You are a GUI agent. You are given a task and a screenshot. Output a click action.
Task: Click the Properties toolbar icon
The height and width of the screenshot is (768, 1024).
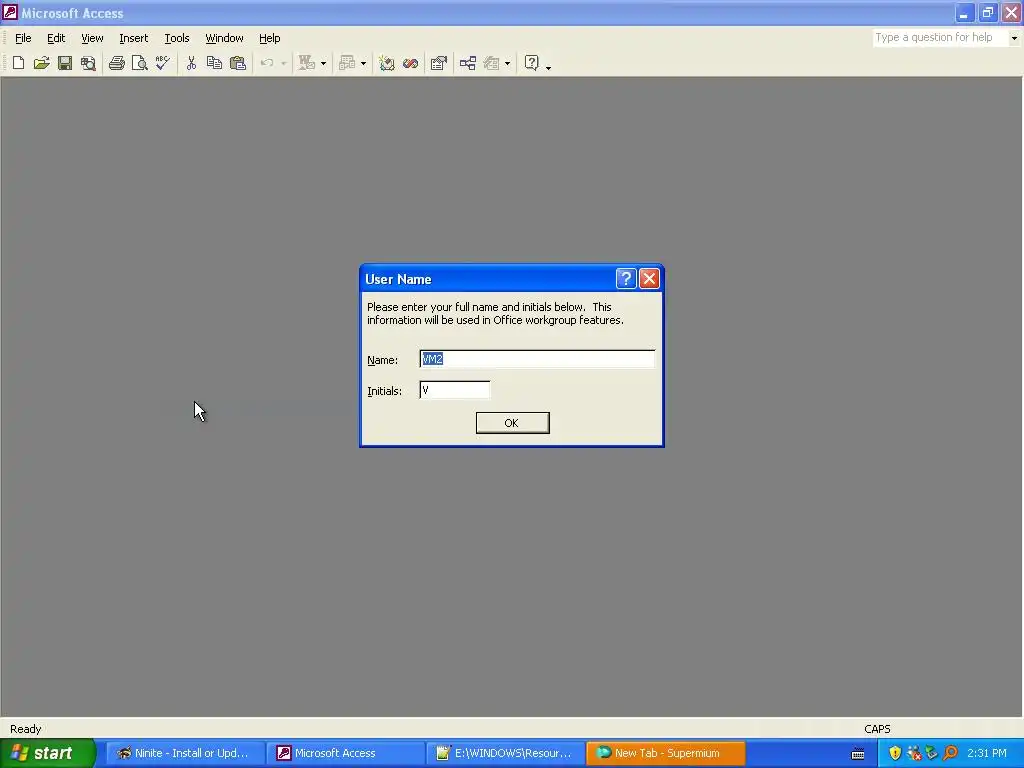(439, 63)
